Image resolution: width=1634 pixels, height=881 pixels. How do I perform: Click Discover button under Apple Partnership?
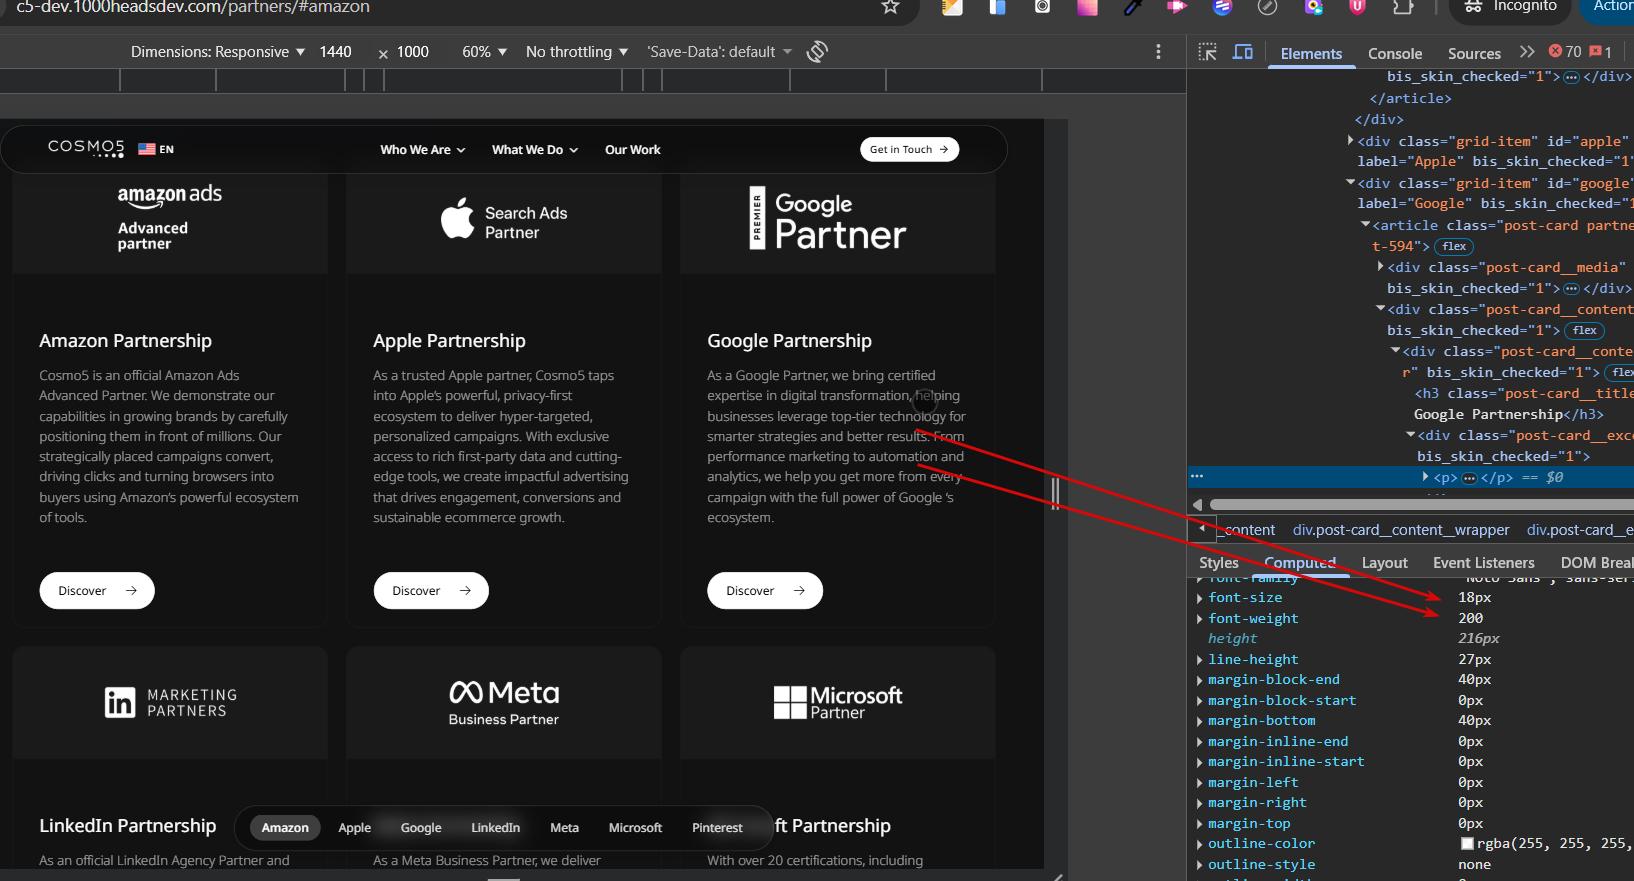(431, 591)
